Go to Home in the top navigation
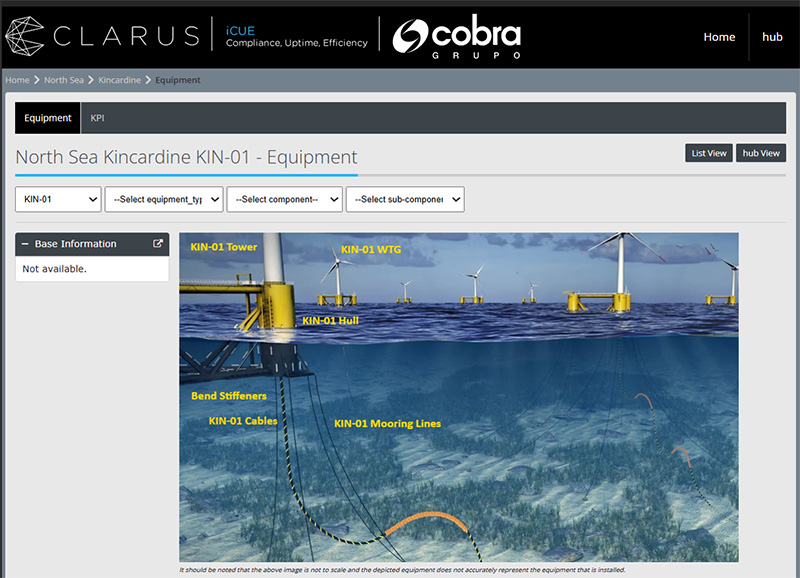The width and height of the screenshot is (800, 578). point(719,37)
